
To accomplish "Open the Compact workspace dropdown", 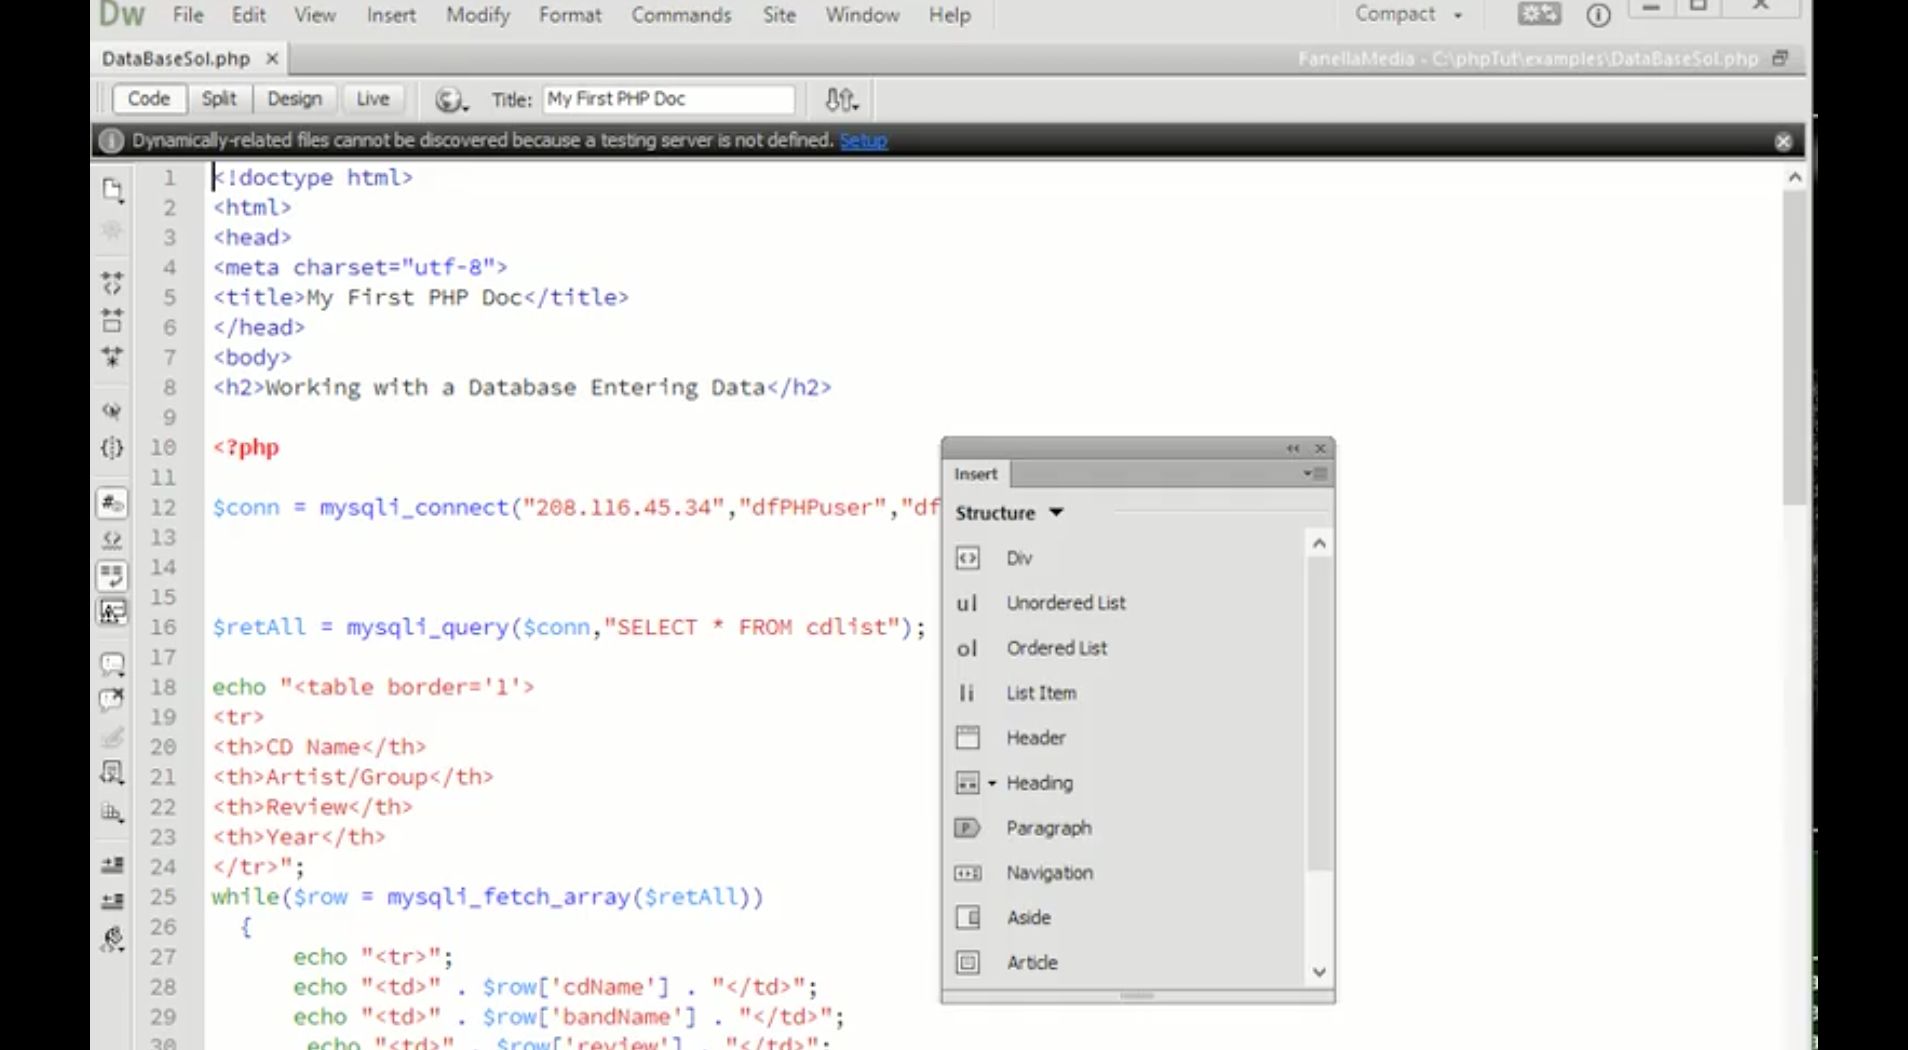I will 1408,14.
